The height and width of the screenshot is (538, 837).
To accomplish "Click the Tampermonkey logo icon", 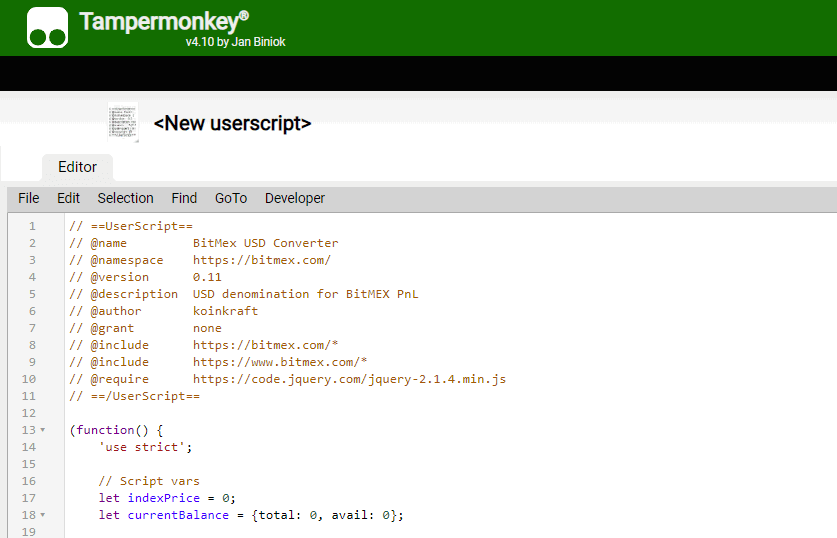I will coord(47,27).
